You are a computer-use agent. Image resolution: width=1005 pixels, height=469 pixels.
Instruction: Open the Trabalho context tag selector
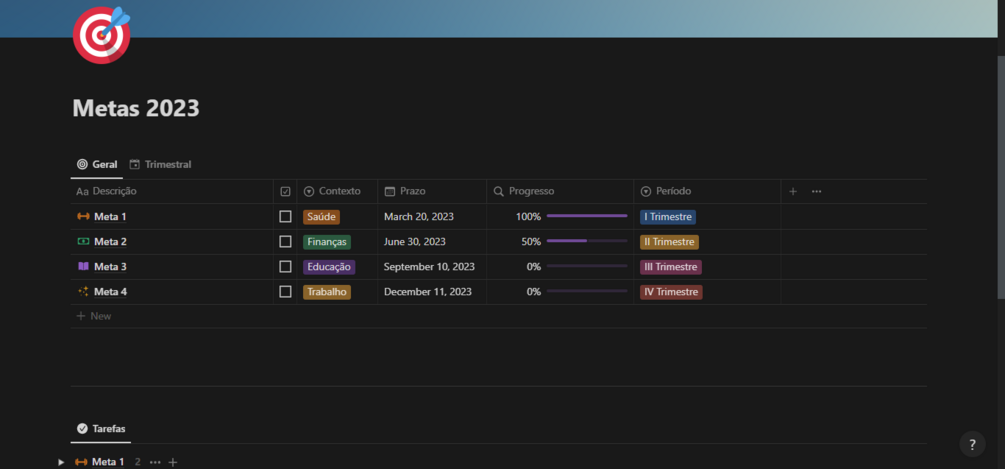(327, 292)
